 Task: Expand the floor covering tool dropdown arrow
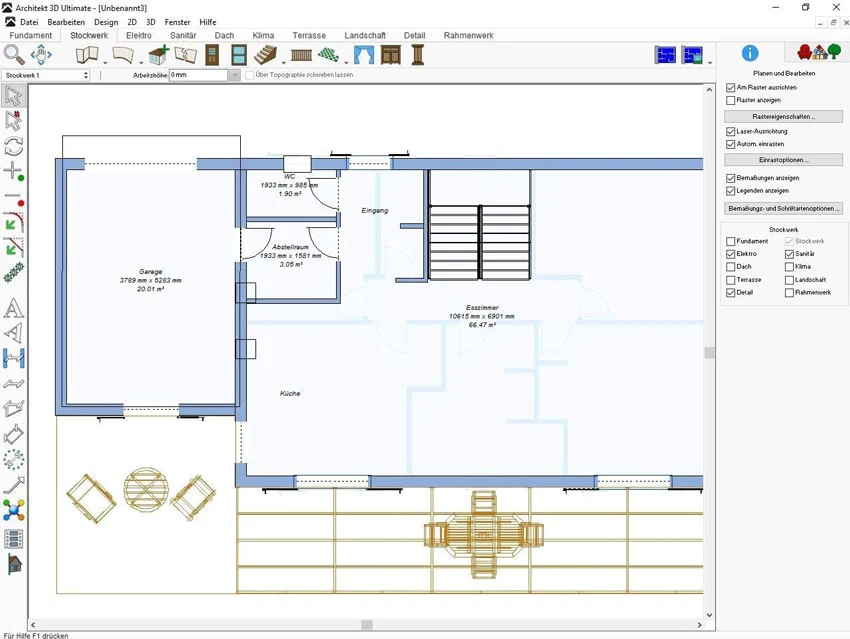click(x=346, y=62)
